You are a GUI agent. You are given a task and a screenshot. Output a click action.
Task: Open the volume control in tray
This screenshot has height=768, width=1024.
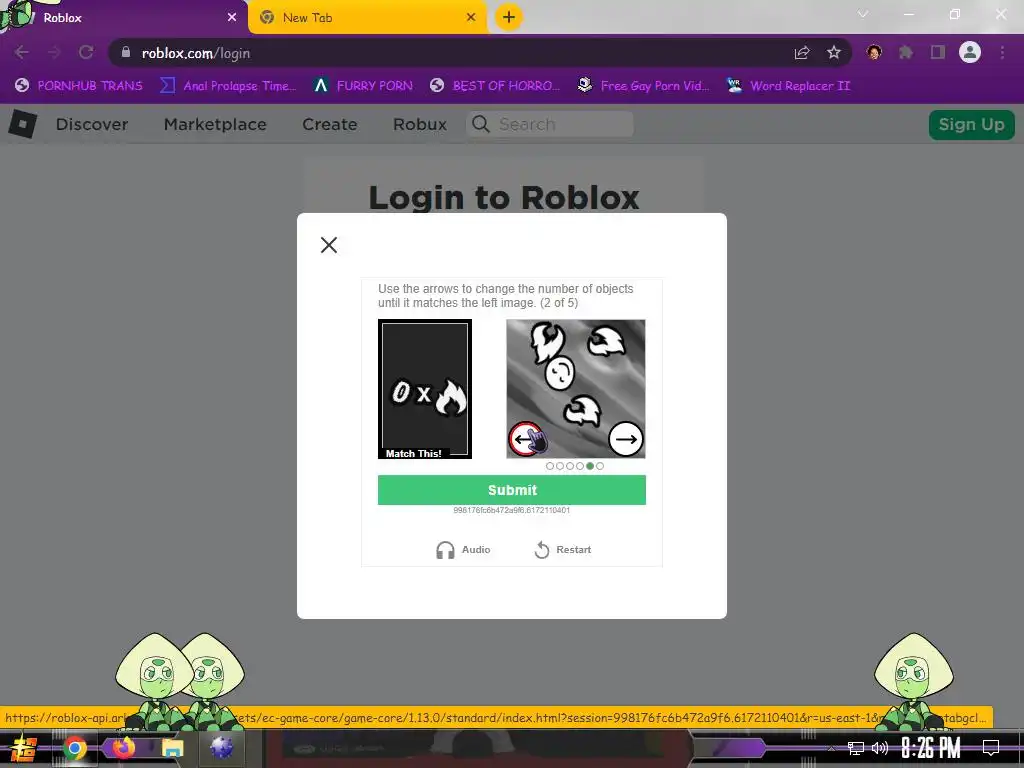pyautogui.click(x=880, y=748)
